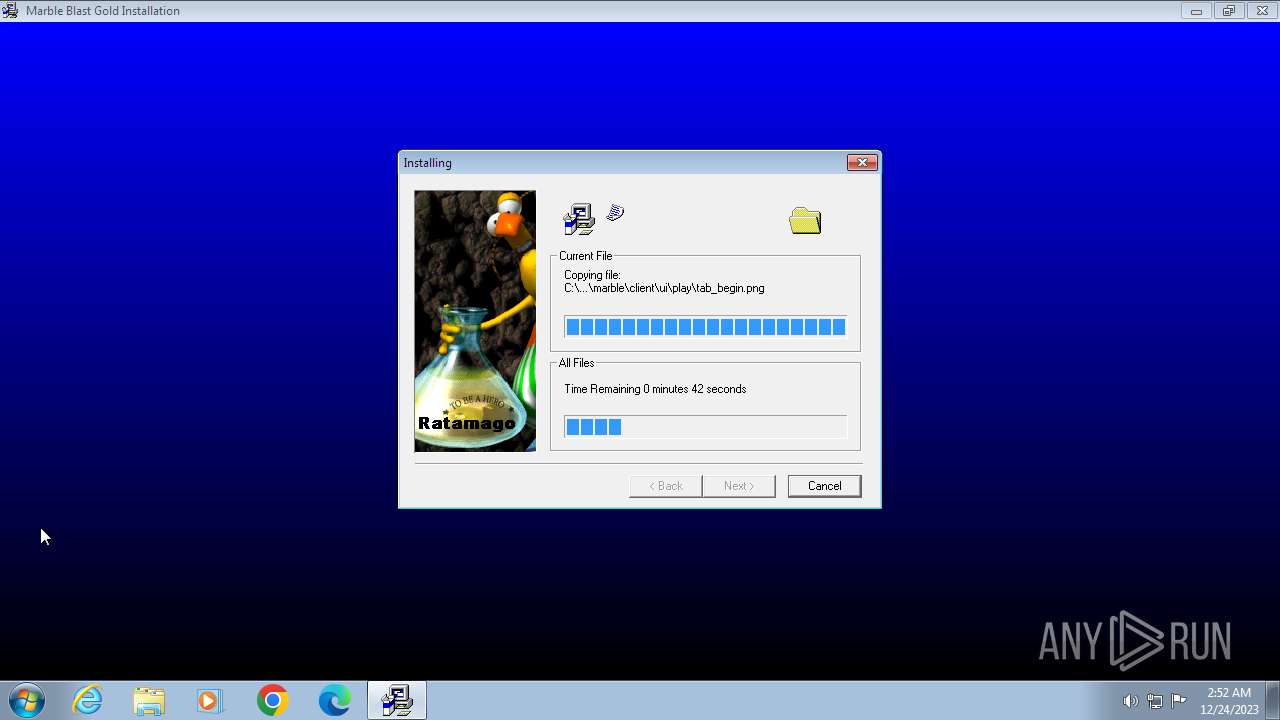Click the Show desktop strip

click(x=1272, y=700)
